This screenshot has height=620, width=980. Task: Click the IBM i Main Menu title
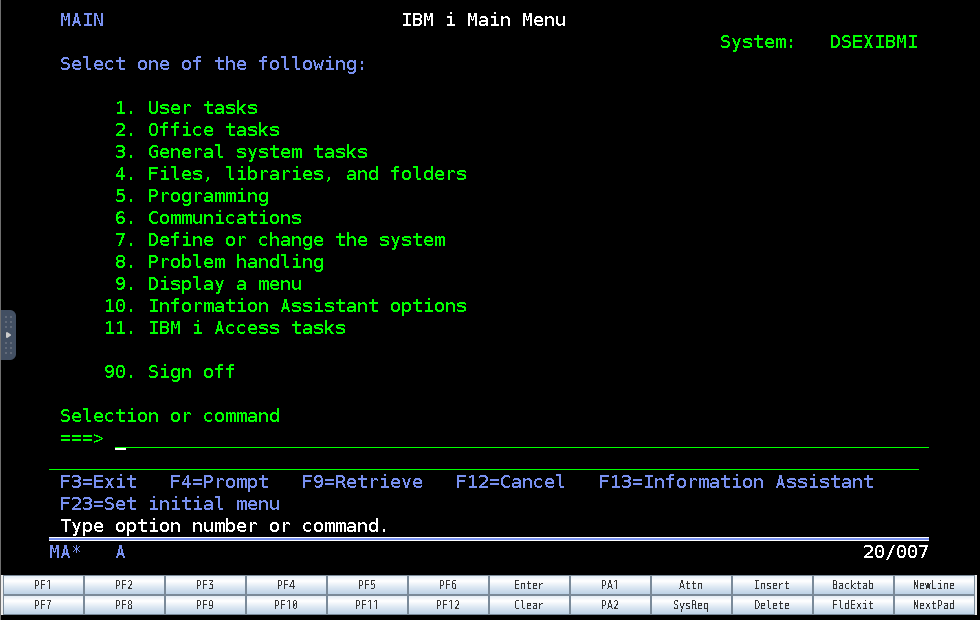click(484, 20)
